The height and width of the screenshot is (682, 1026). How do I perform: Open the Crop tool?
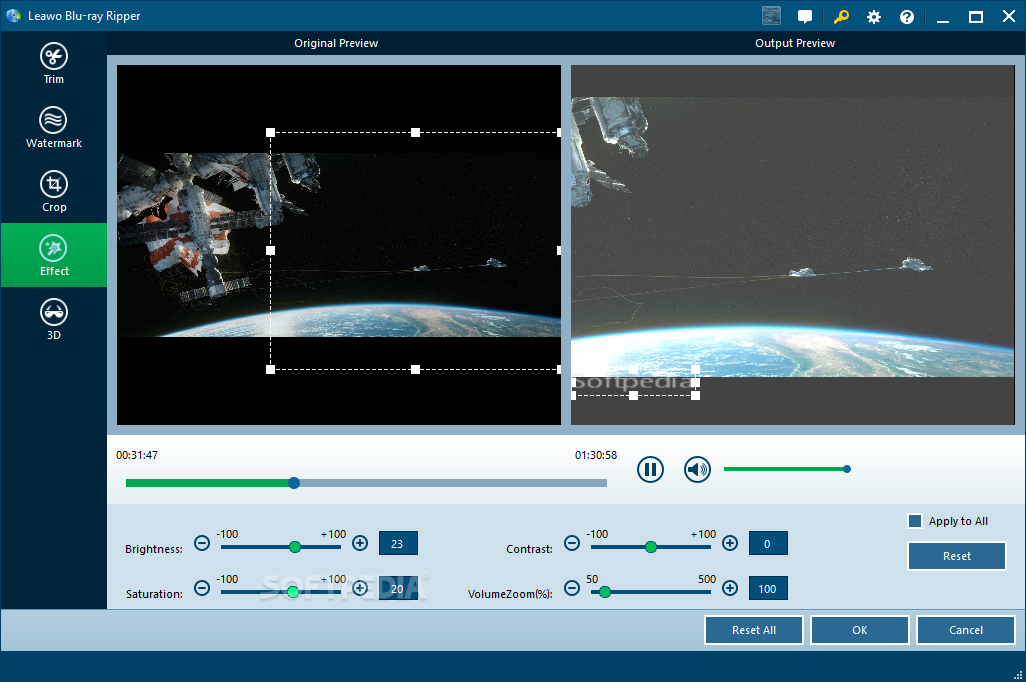tap(54, 192)
